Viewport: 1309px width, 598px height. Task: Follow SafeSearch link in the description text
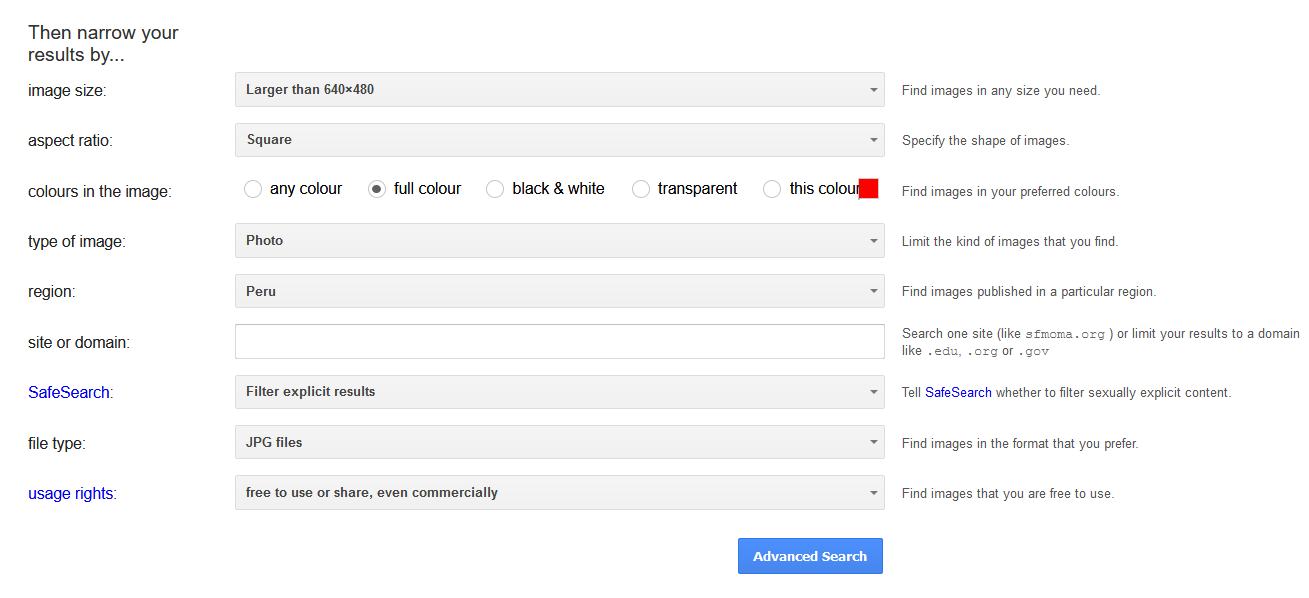tap(958, 393)
